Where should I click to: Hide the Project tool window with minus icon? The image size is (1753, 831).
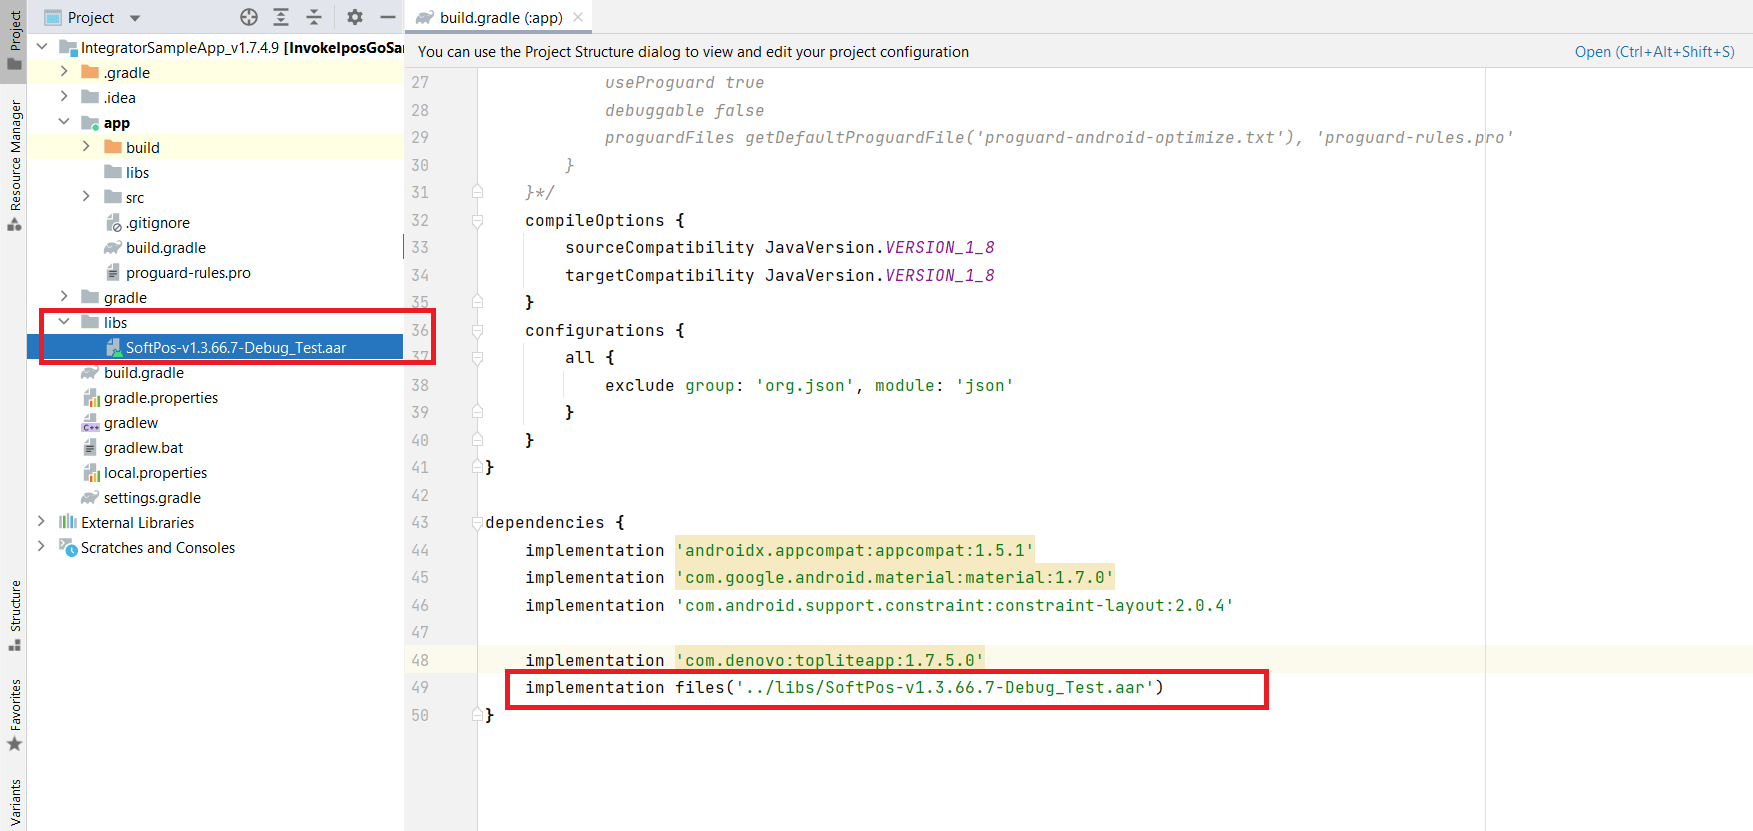click(x=387, y=17)
